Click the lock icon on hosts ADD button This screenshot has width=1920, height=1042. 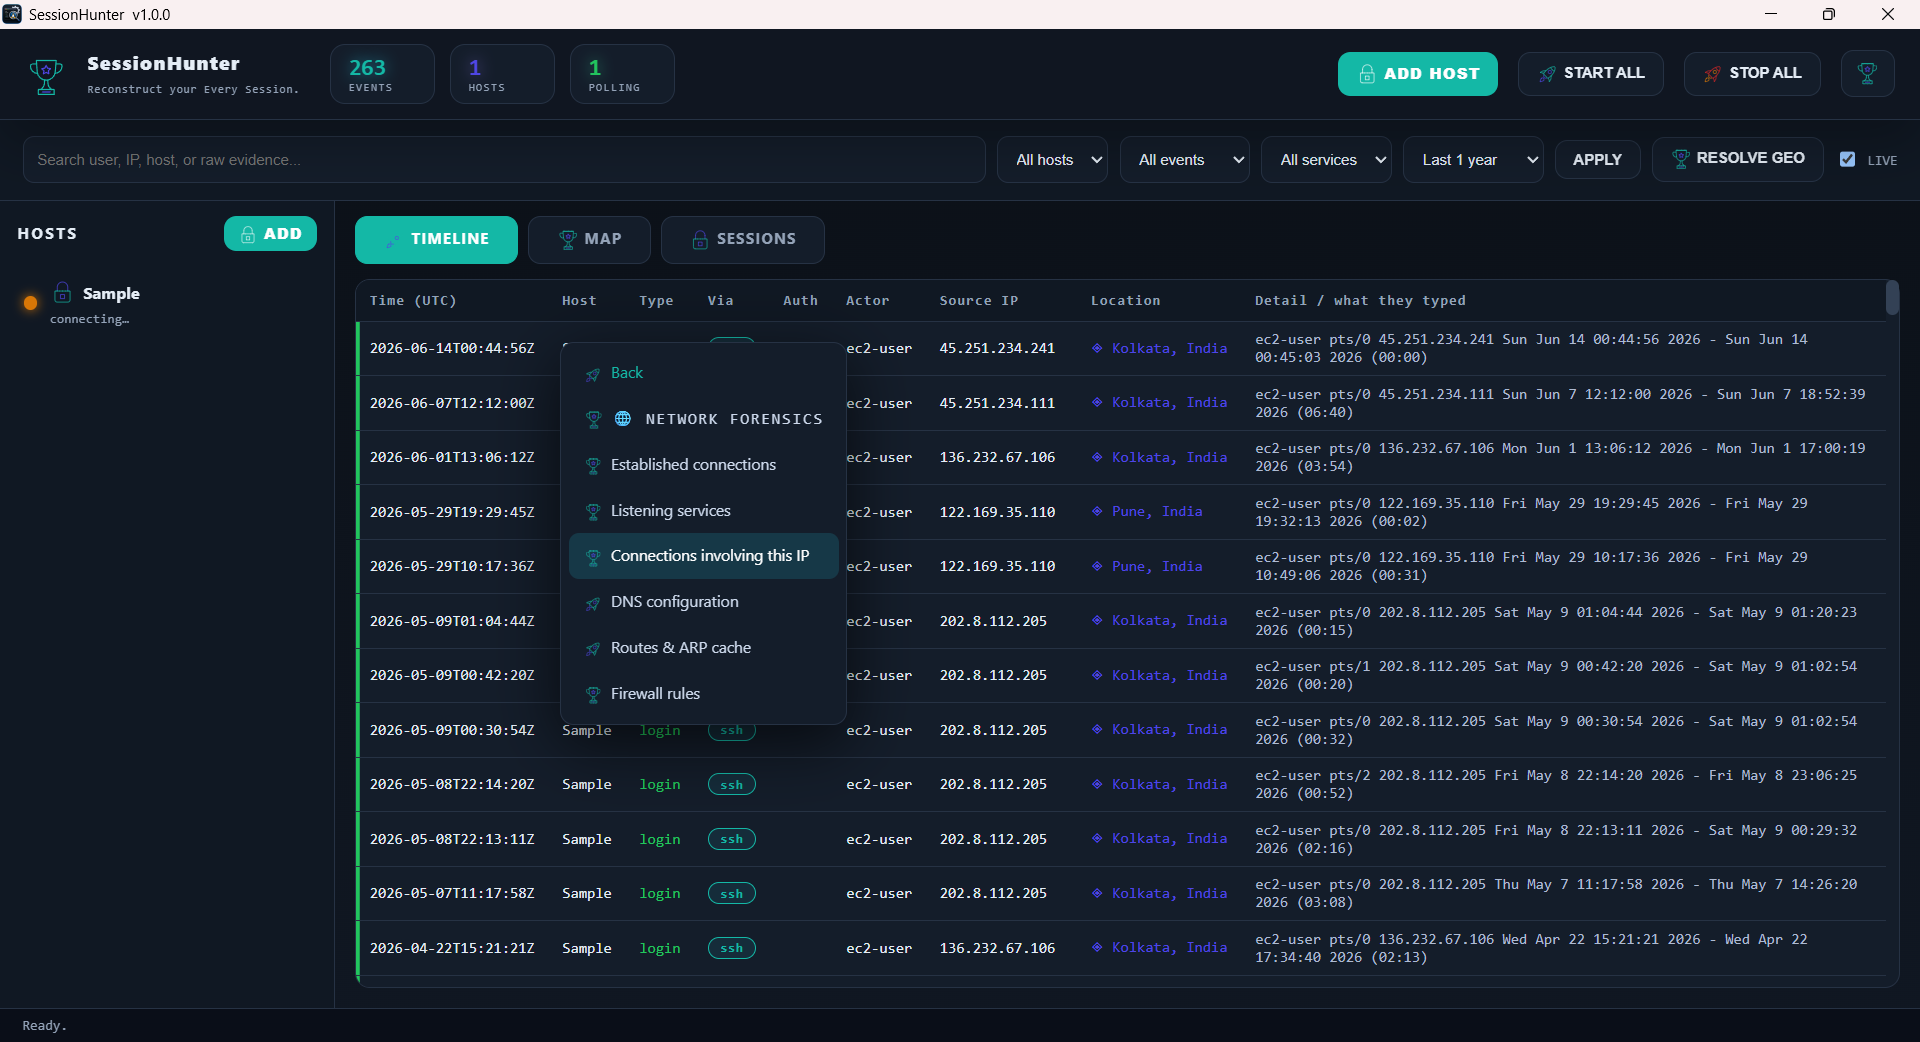pyautogui.click(x=248, y=234)
